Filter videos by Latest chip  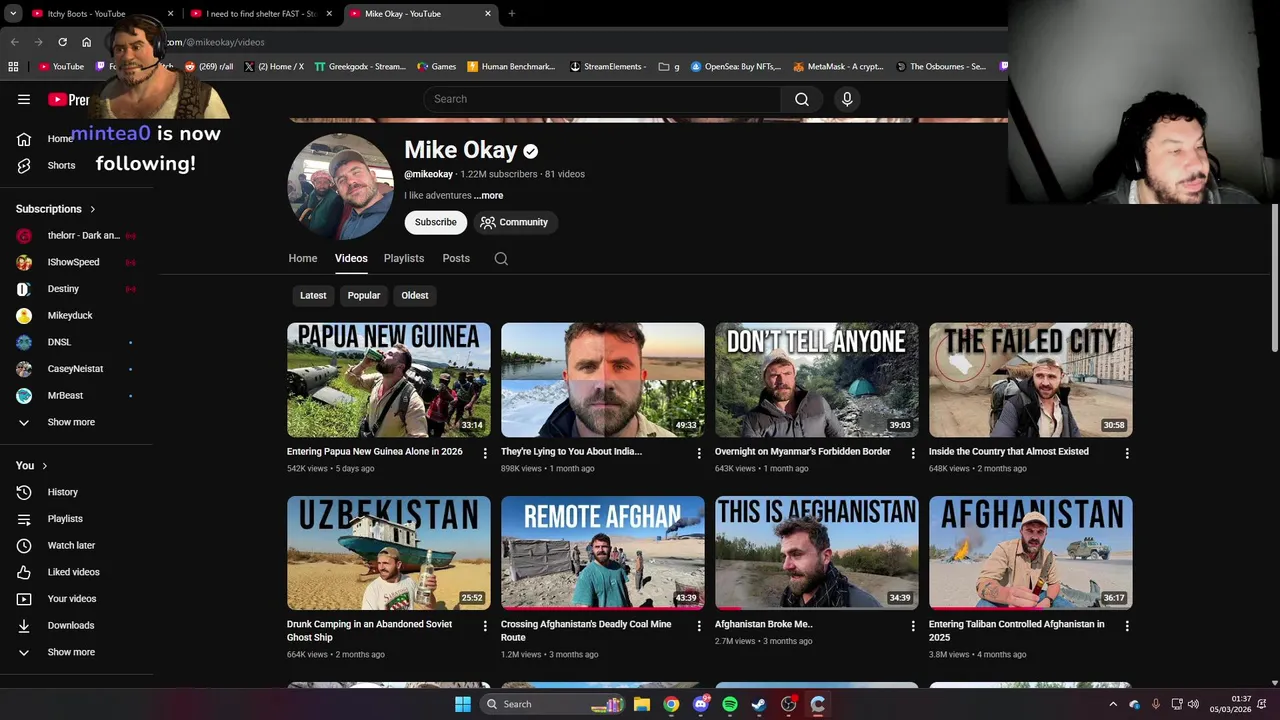[x=313, y=295]
